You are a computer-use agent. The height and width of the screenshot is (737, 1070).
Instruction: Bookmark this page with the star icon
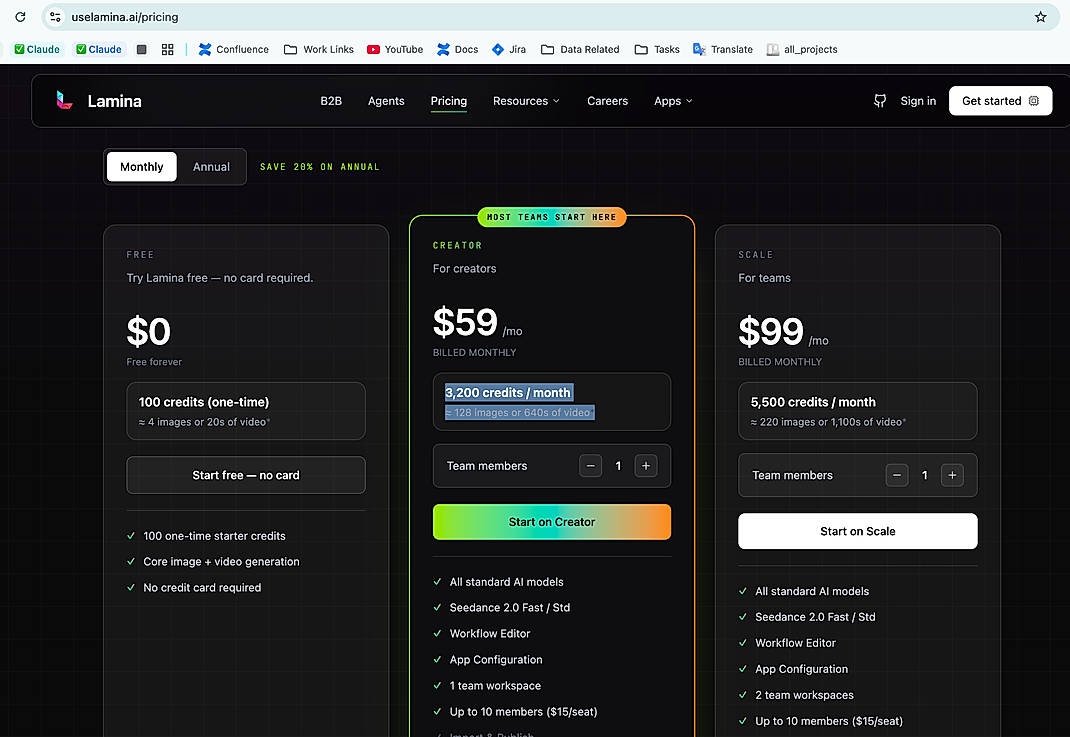coord(1040,17)
